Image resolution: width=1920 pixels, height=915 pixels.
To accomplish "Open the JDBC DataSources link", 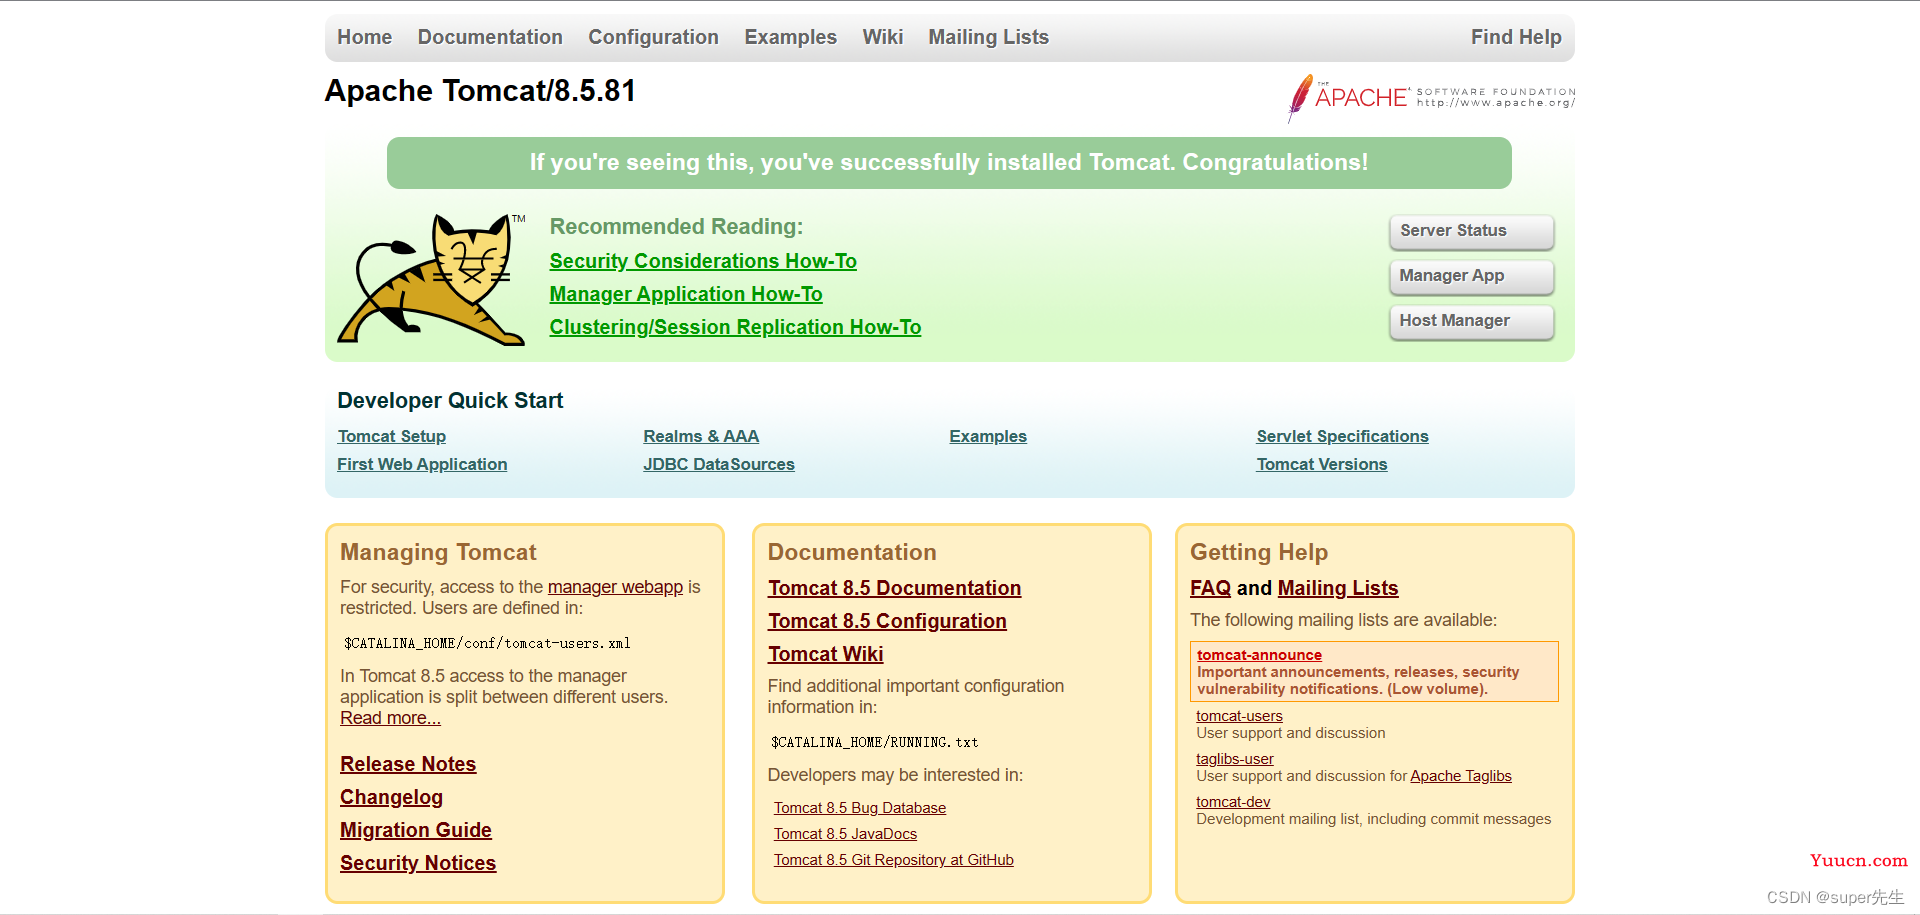I will [x=719, y=464].
